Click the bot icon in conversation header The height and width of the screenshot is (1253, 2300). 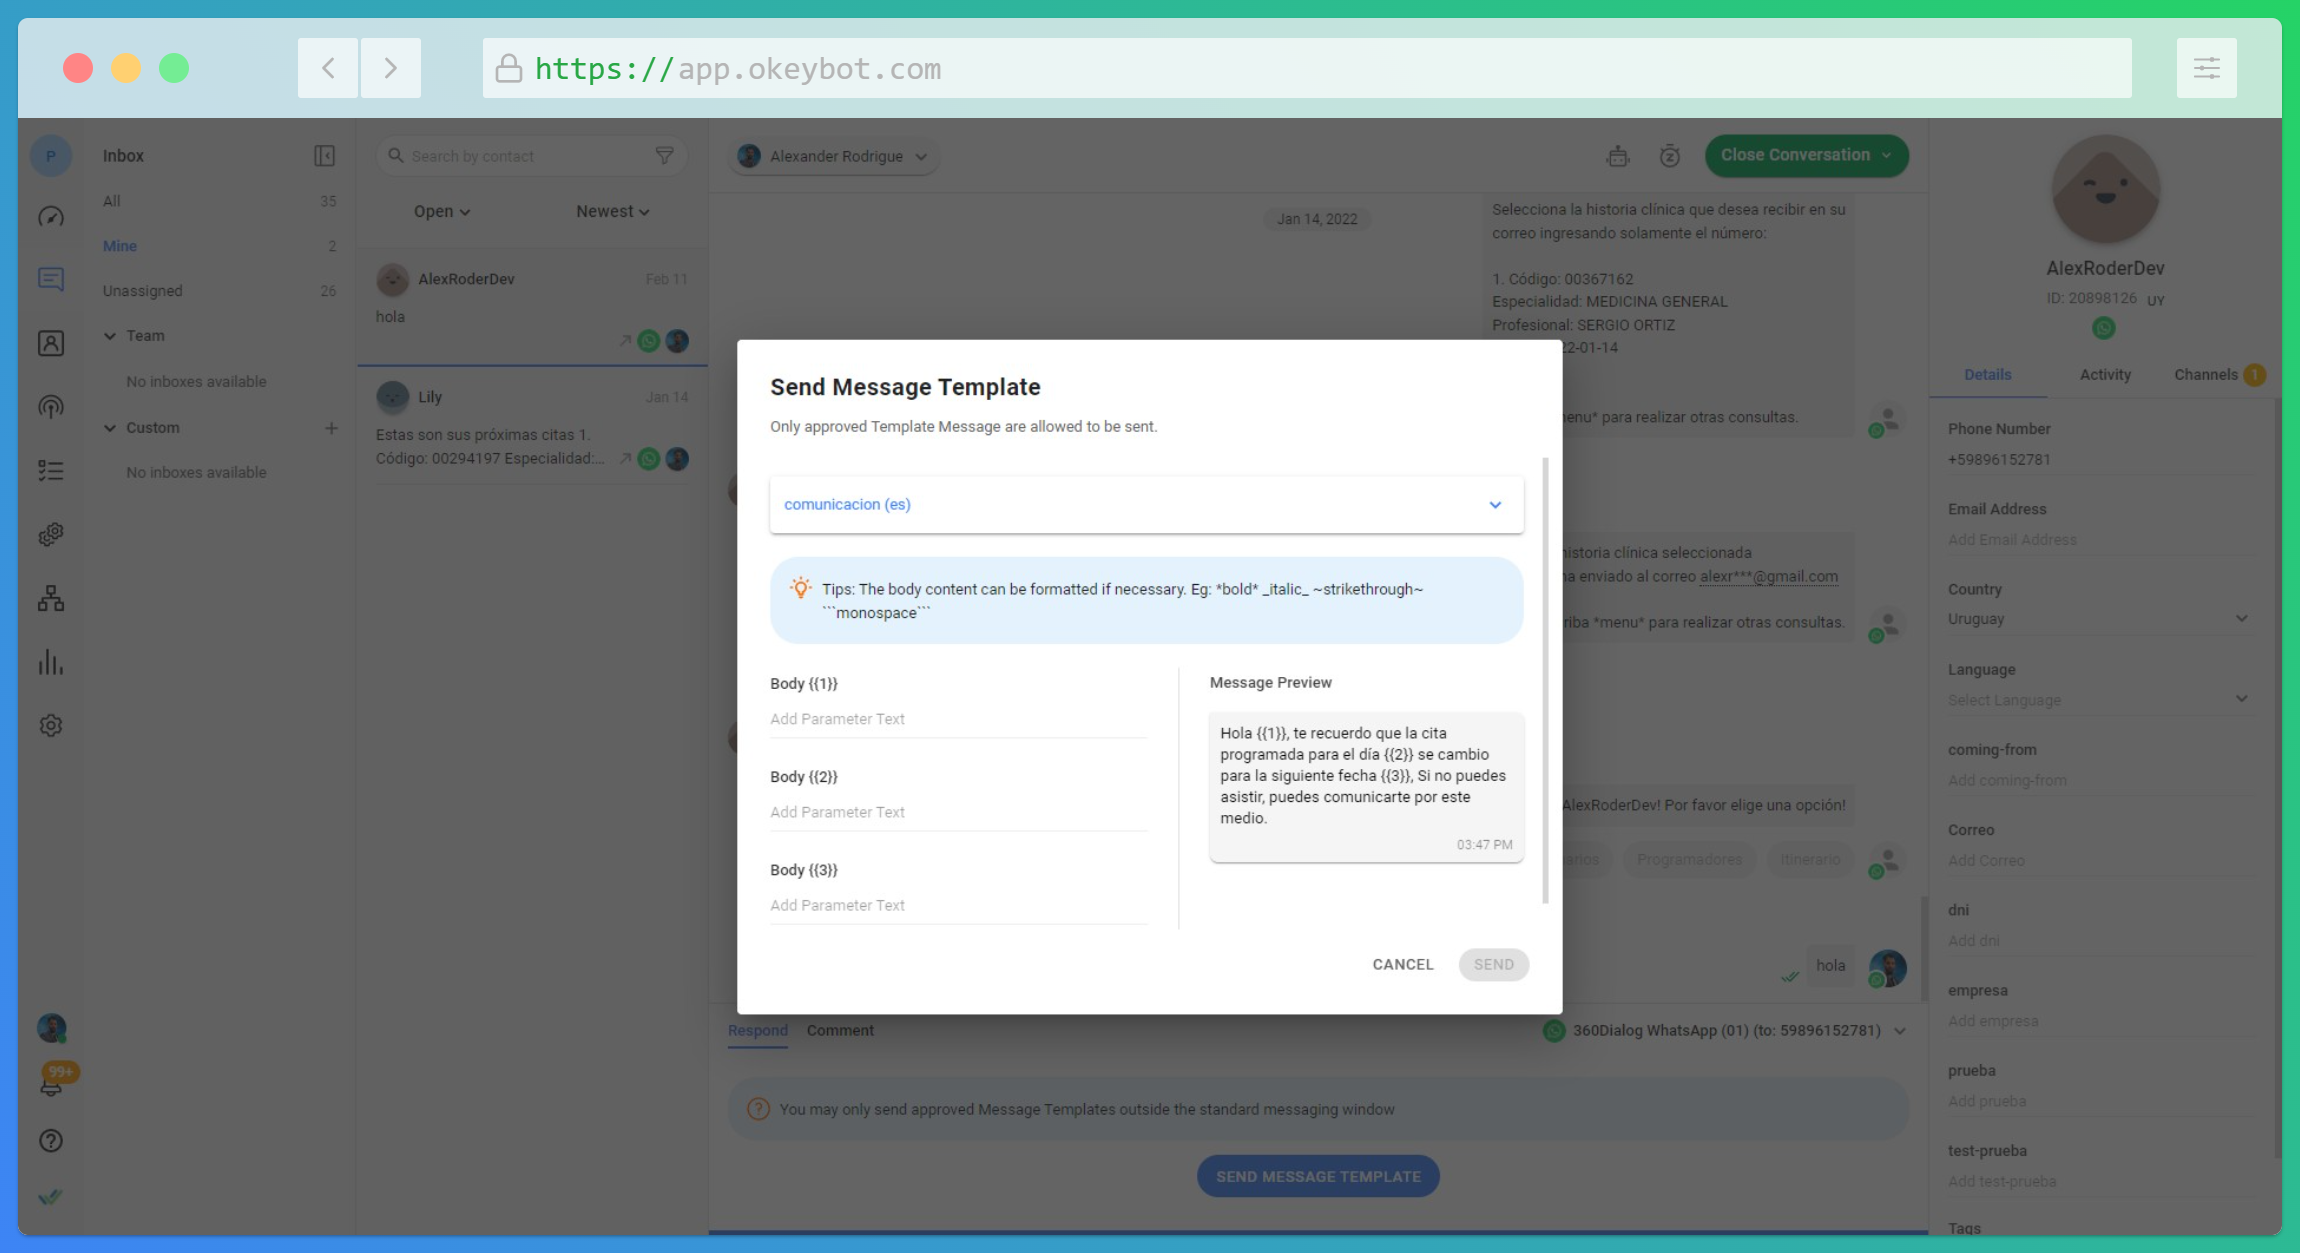(x=1618, y=156)
